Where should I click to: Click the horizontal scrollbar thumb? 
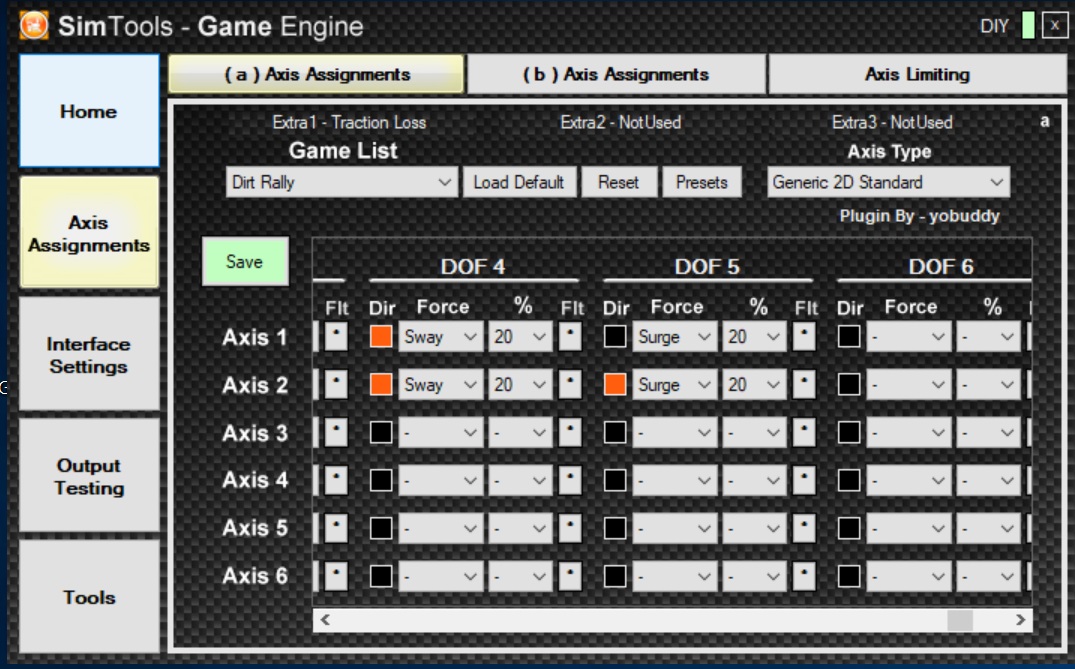pos(960,620)
